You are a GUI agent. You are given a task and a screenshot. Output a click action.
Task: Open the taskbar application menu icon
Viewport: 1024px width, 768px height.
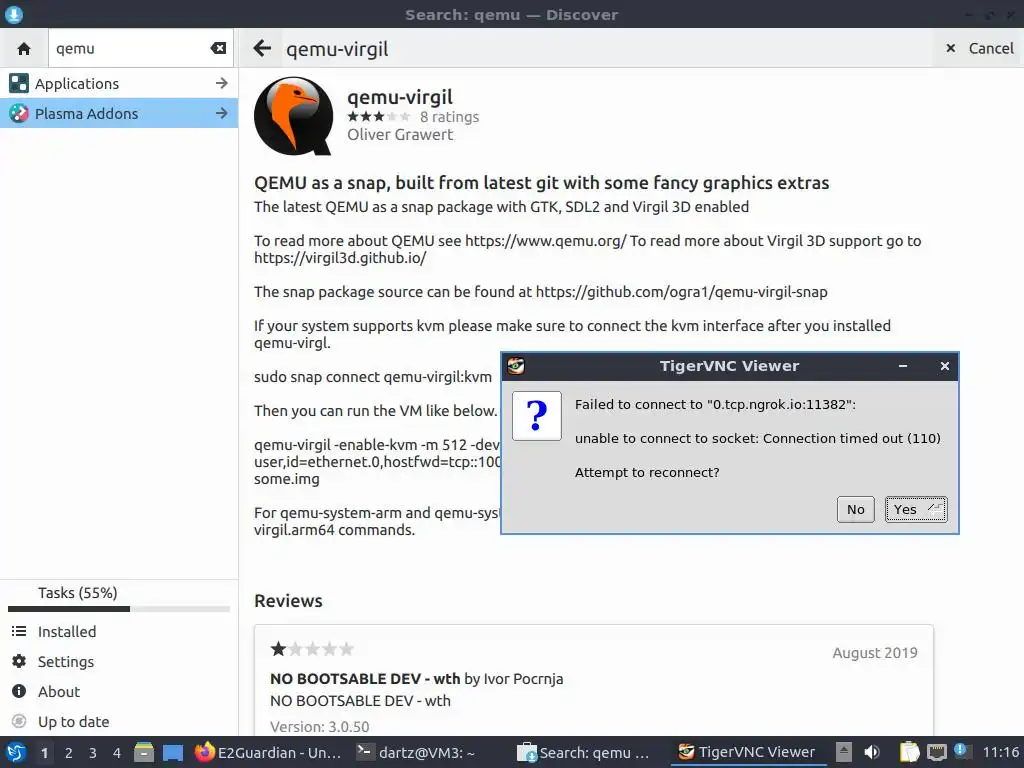click(x=16, y=752)
